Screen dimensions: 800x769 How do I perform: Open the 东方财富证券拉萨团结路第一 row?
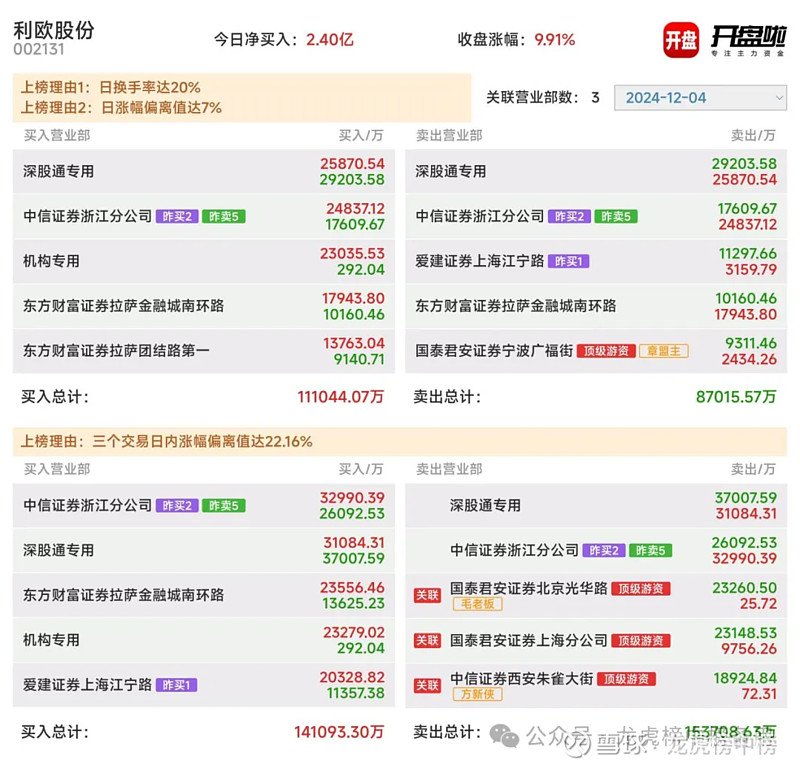point(204,351)
